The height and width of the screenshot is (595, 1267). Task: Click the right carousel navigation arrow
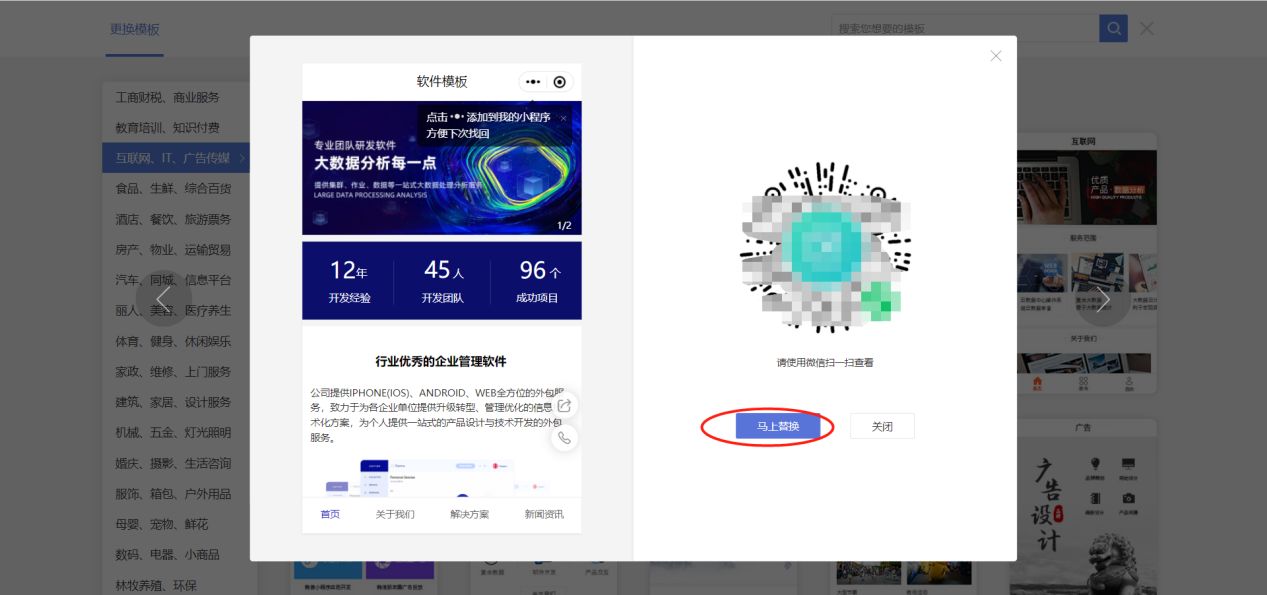coord(1104,298)
